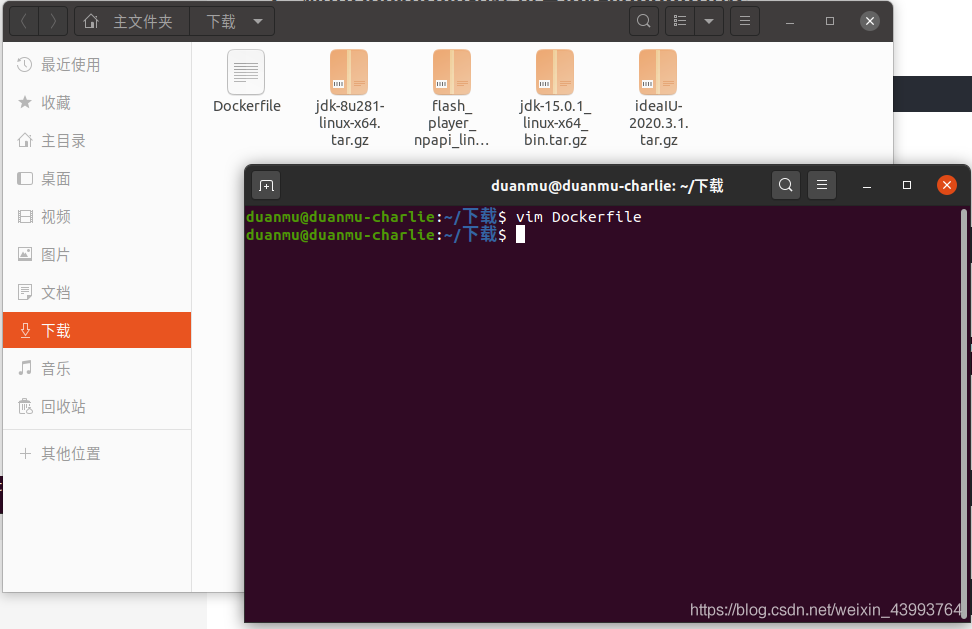Expand view options dropdown arrow
This screenshot has width=972, height=629.
pyautogui.click(x=709, y=22)
